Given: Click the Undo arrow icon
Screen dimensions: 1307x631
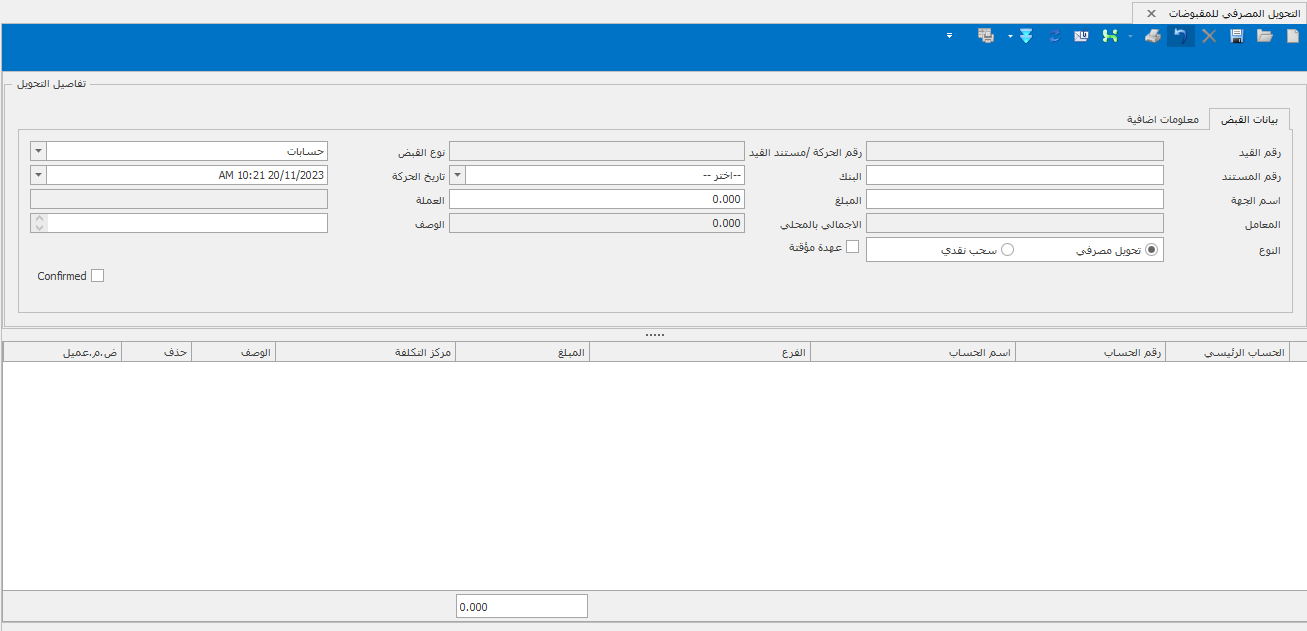Looking at the screenshot, I should pos(1181,36).
